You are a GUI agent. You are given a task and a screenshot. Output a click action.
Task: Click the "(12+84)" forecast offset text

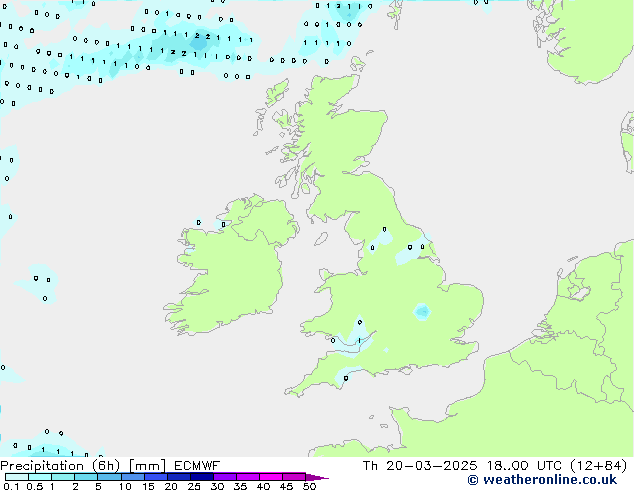599,466
